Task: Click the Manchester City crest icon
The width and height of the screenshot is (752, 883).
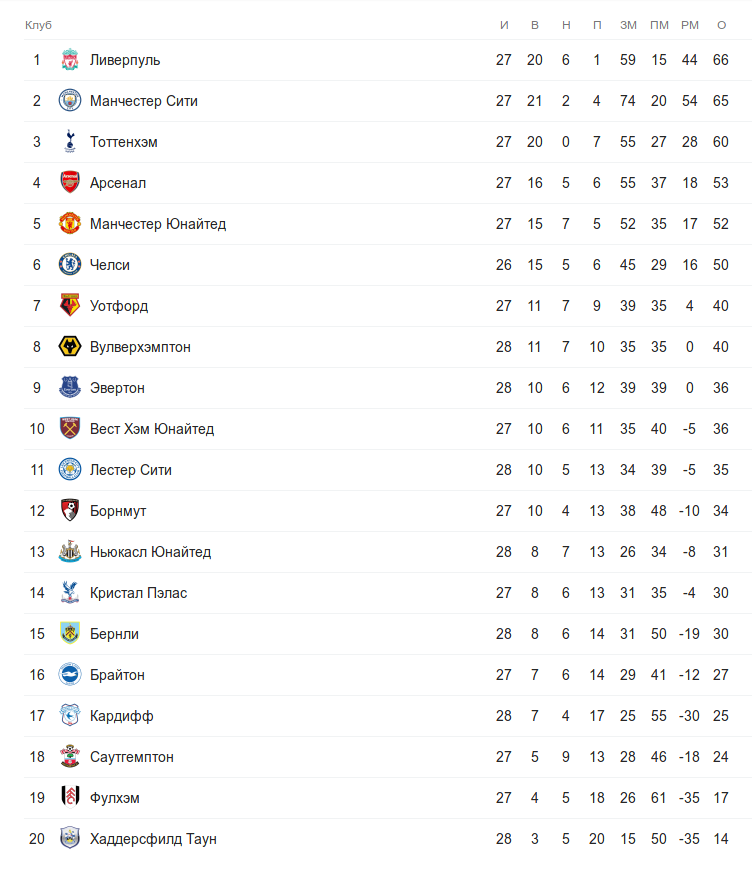Action: (69, 101)
